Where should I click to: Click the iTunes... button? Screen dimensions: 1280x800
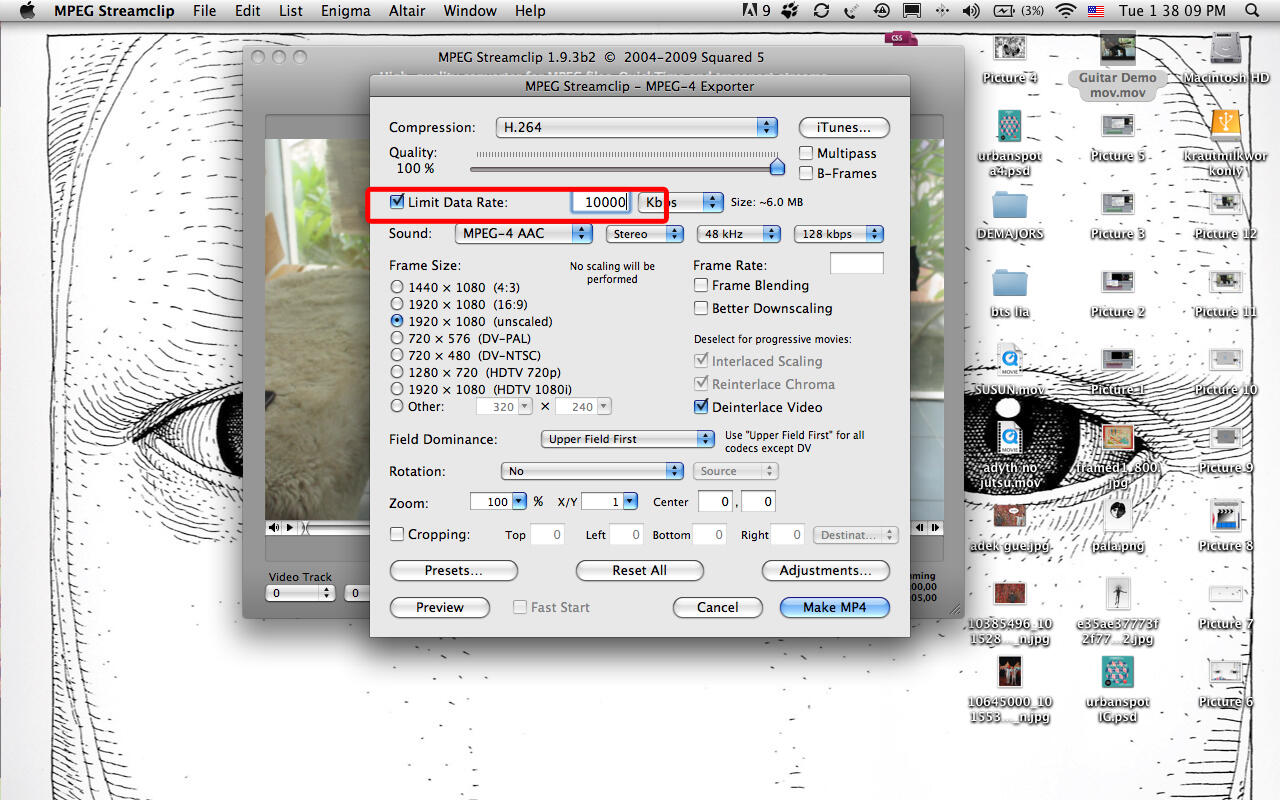click(x=844, y=127)
